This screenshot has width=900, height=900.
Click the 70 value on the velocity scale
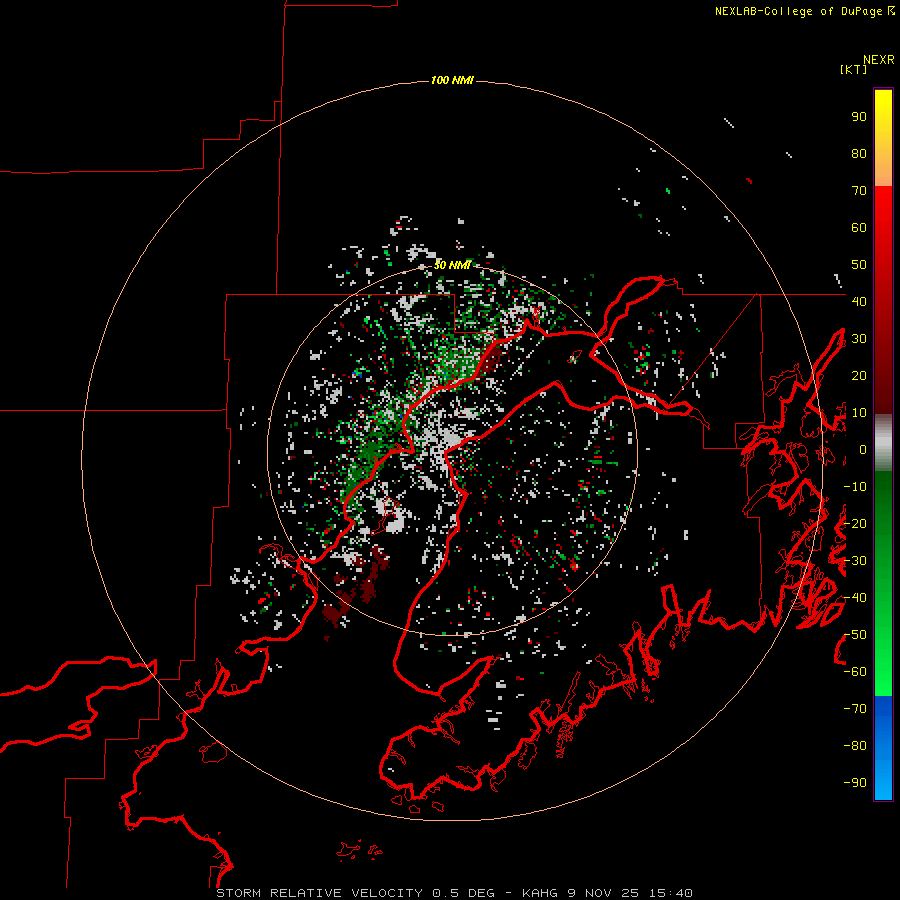tap(859, 191)
